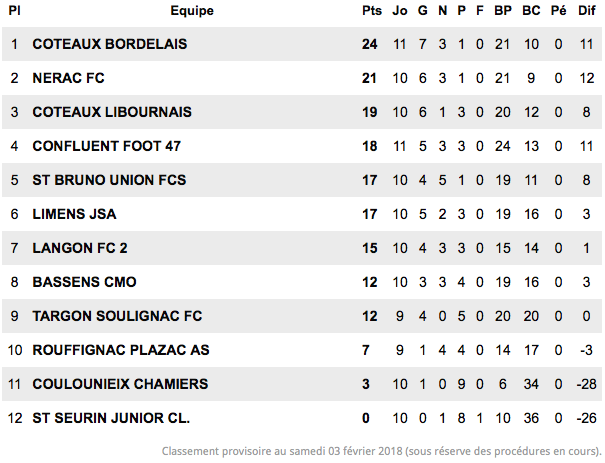The width and height of the screenshot is (605, 463).
Task: Click the BP column header
Action: click(x=503, y=11)
